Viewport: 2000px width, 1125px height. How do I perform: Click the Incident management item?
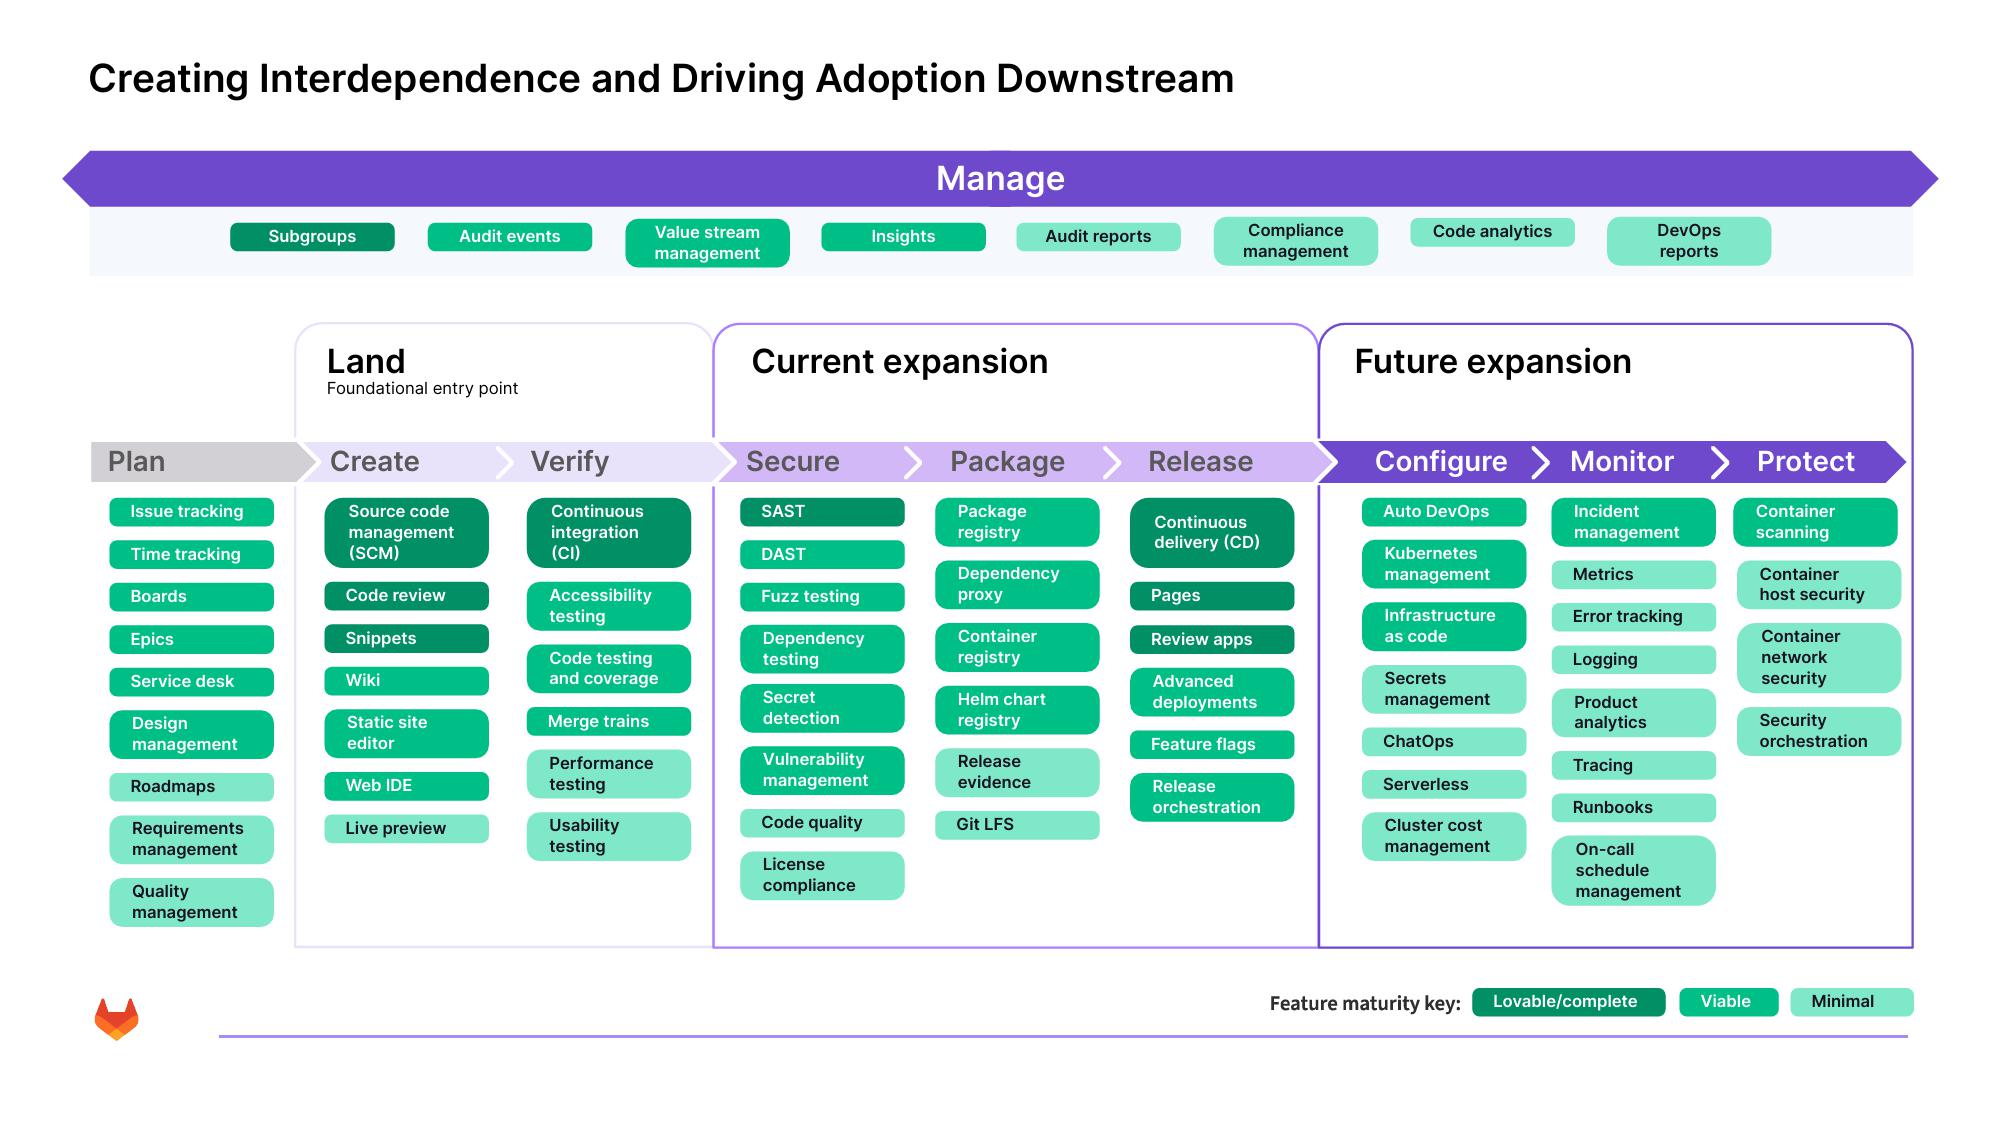coord(1634,522)
